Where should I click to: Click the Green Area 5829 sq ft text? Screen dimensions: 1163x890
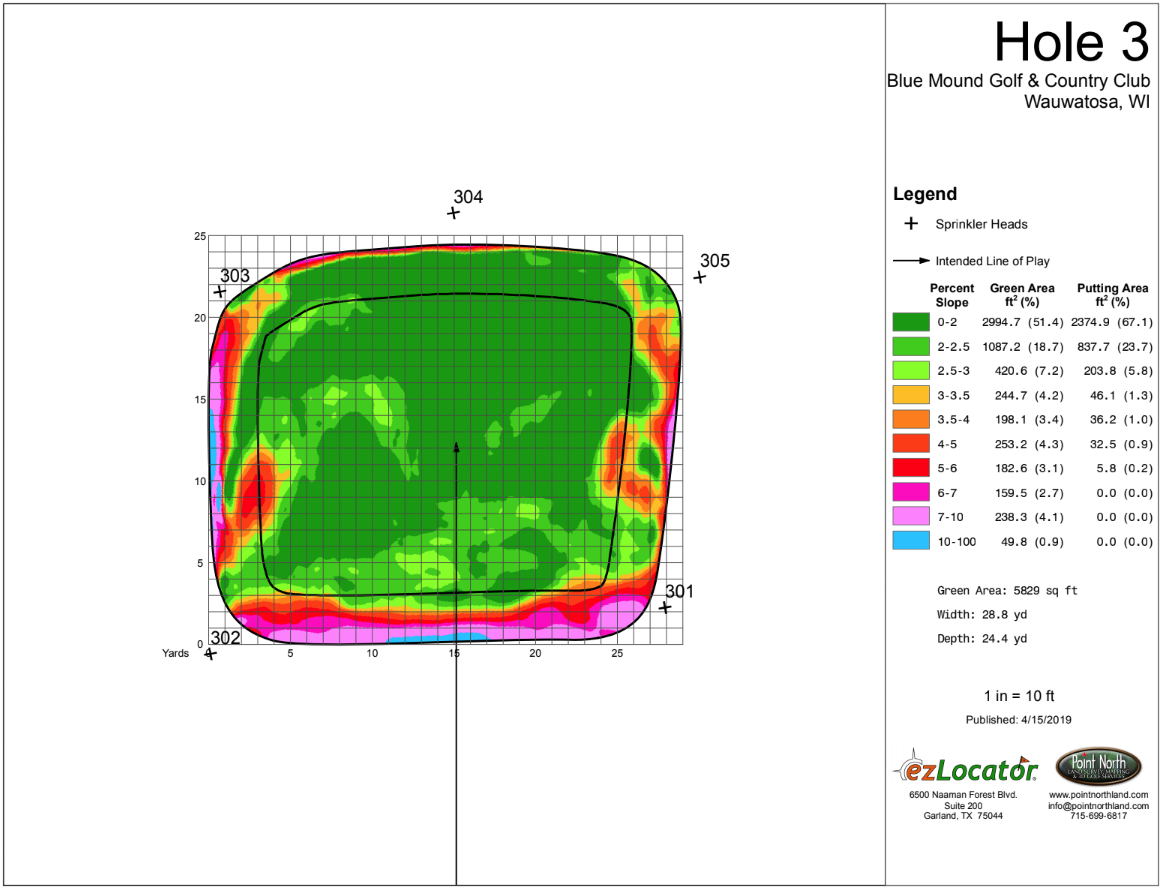point(1007,590)
